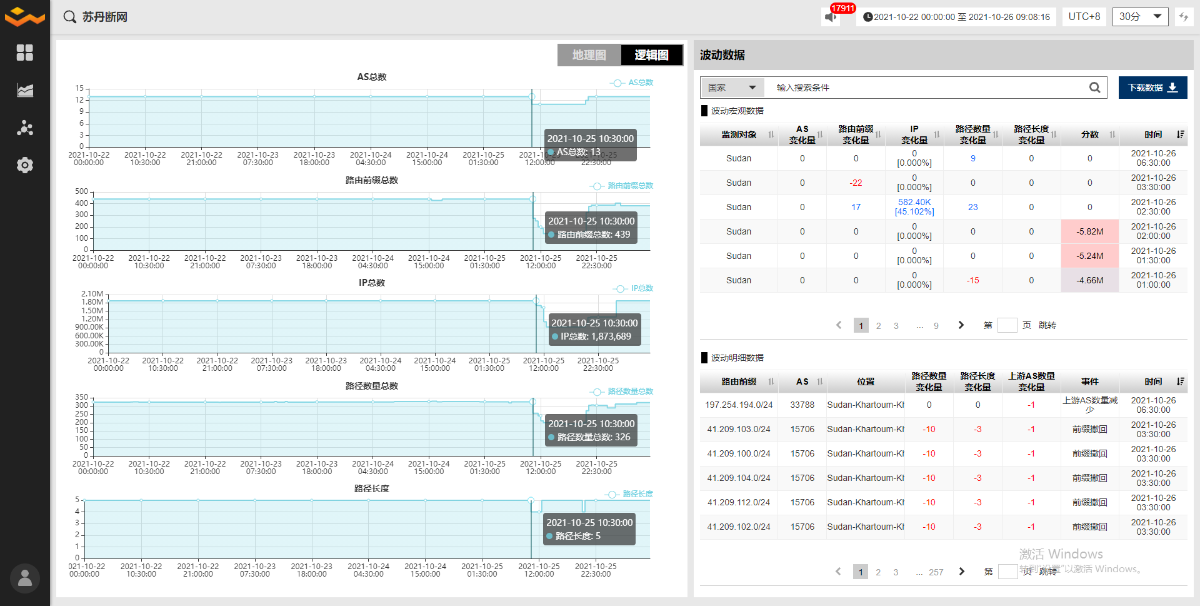
Task: Go to previous page of macro table
Action: tap(838, 325)
